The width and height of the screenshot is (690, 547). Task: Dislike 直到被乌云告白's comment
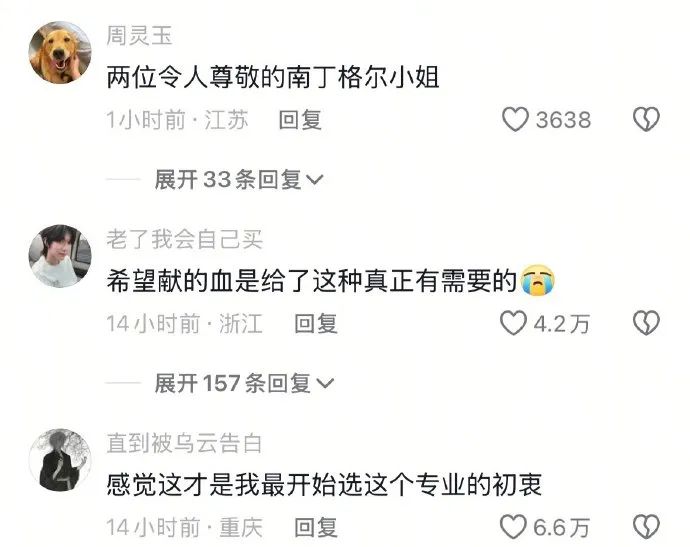(646, 527)
